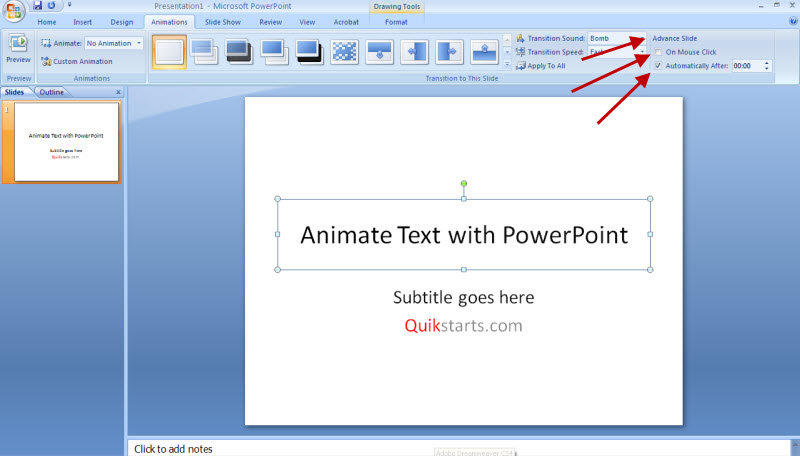Screen dimensions: 800x456
Task: Apply the Wipe Up transition
Action: tap(484, 52)
